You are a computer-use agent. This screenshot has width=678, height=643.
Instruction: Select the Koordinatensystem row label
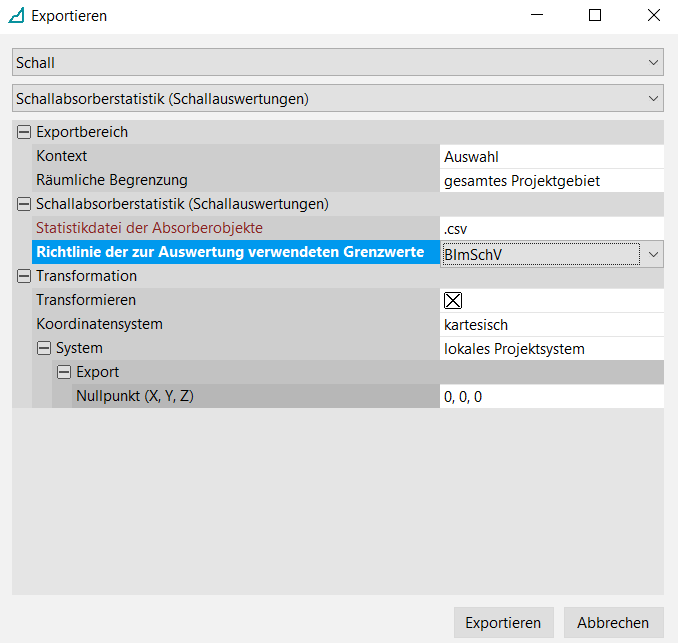click(99, 324)
